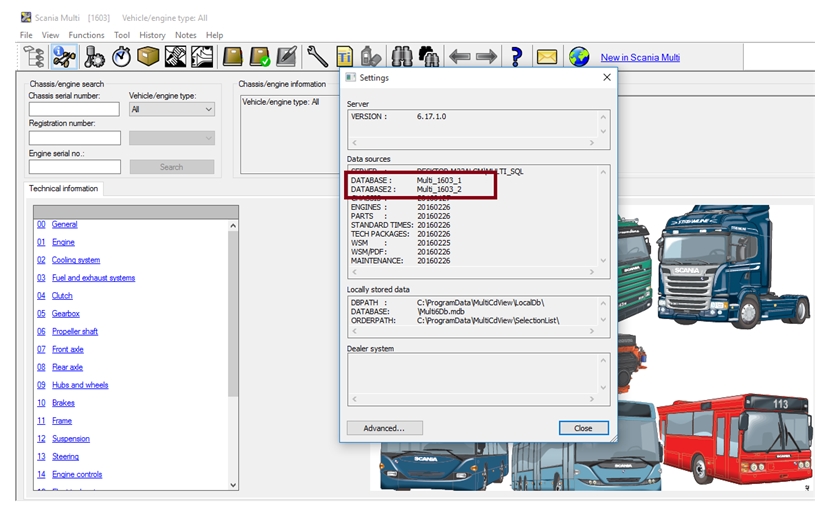Click the Data sources horizontal scroll right arrow
Viewport: 833px width, 511px height.
592,272
